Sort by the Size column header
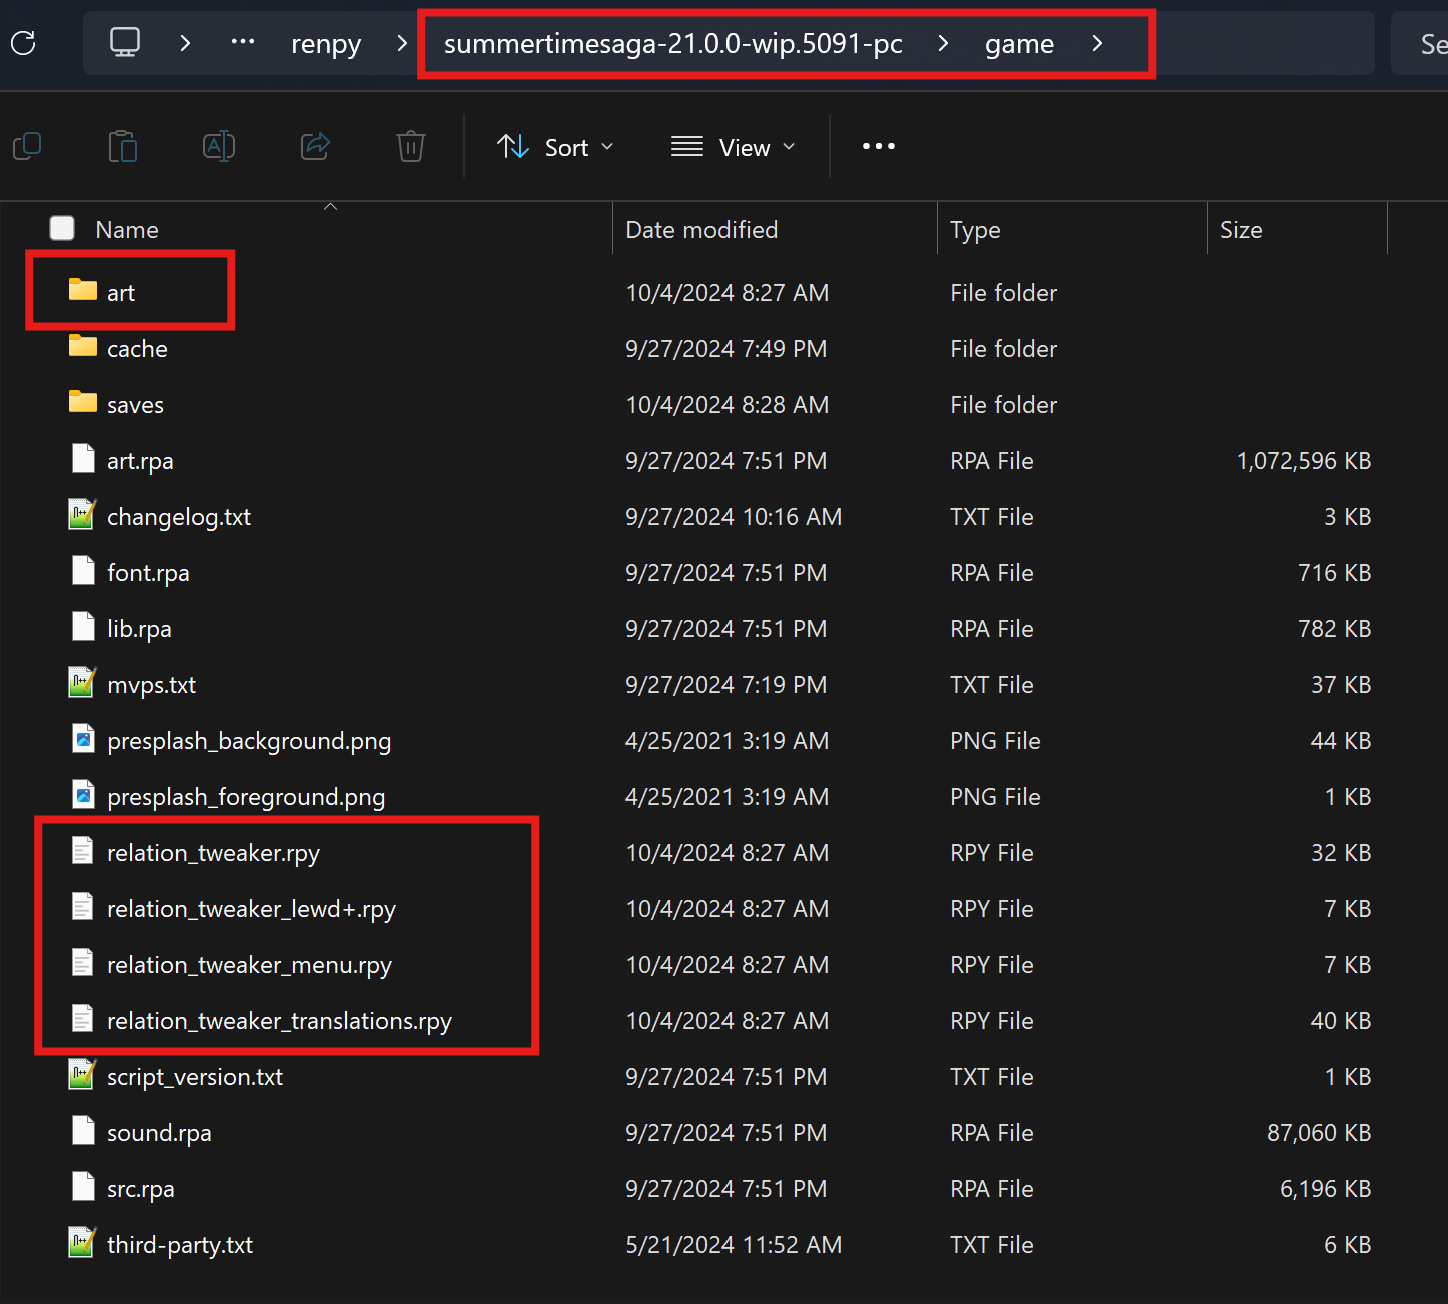 pos(1241,230)
